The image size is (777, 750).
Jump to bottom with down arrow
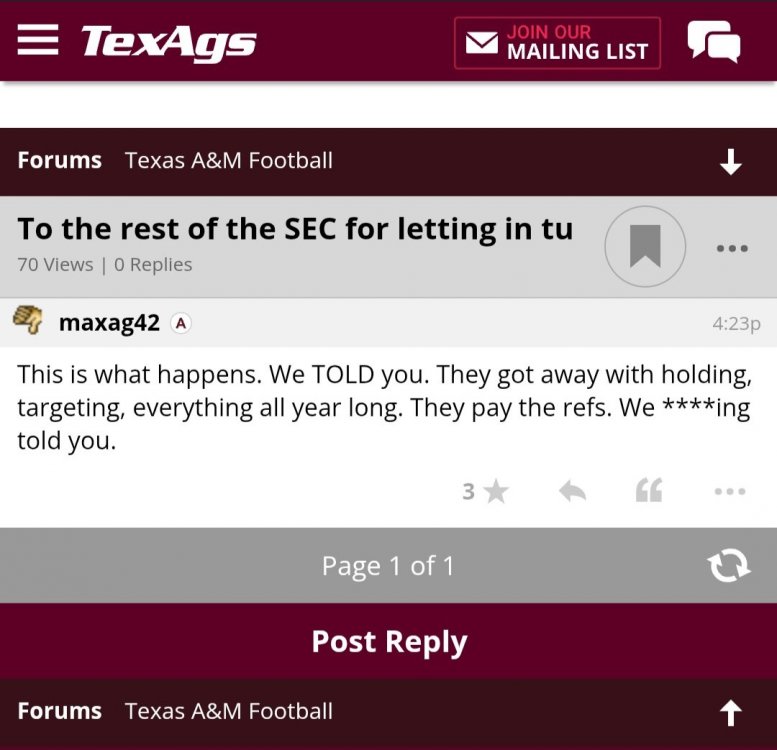click(x=731, y=162)
